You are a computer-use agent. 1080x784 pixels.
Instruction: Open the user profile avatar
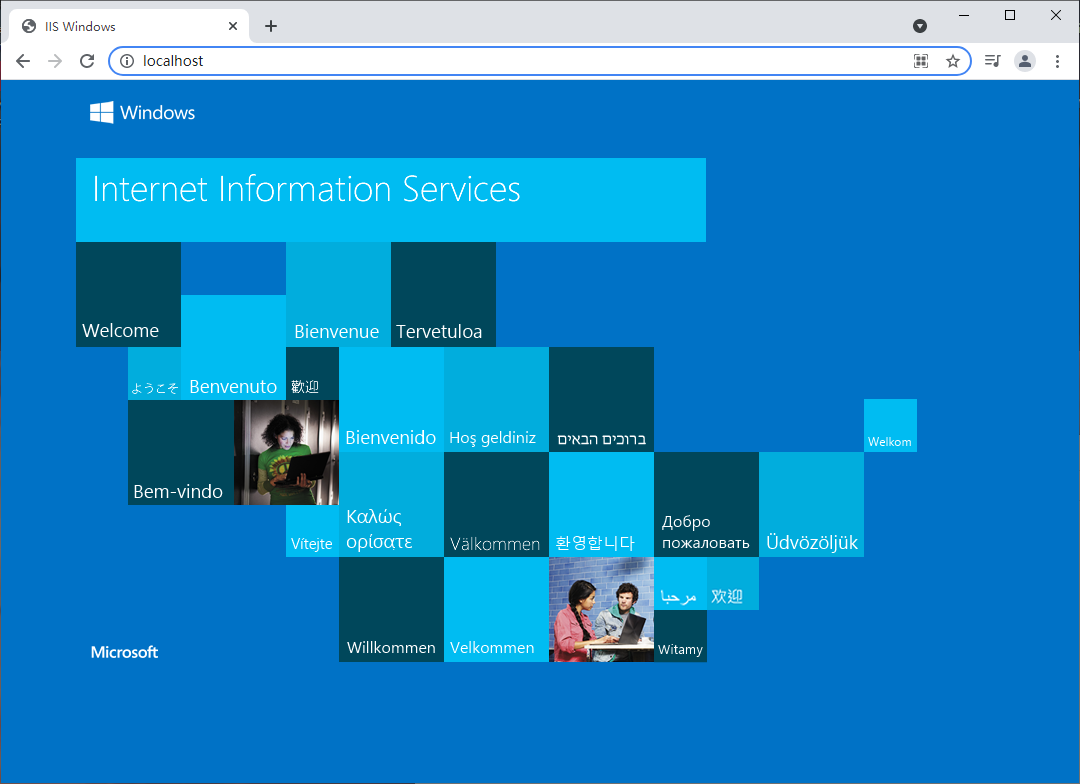(1025, 61)
